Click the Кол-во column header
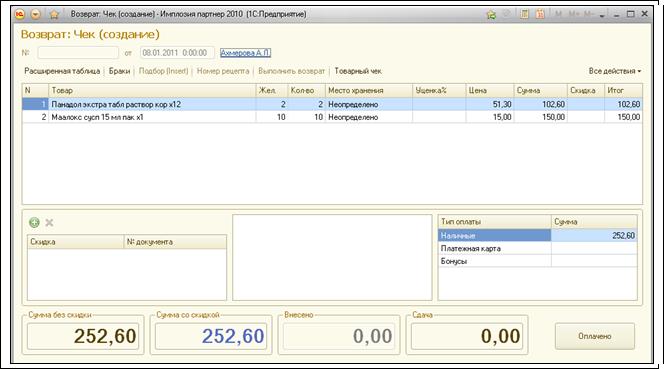The height and width of the screenshot is (369, 664). click(307, 91)
